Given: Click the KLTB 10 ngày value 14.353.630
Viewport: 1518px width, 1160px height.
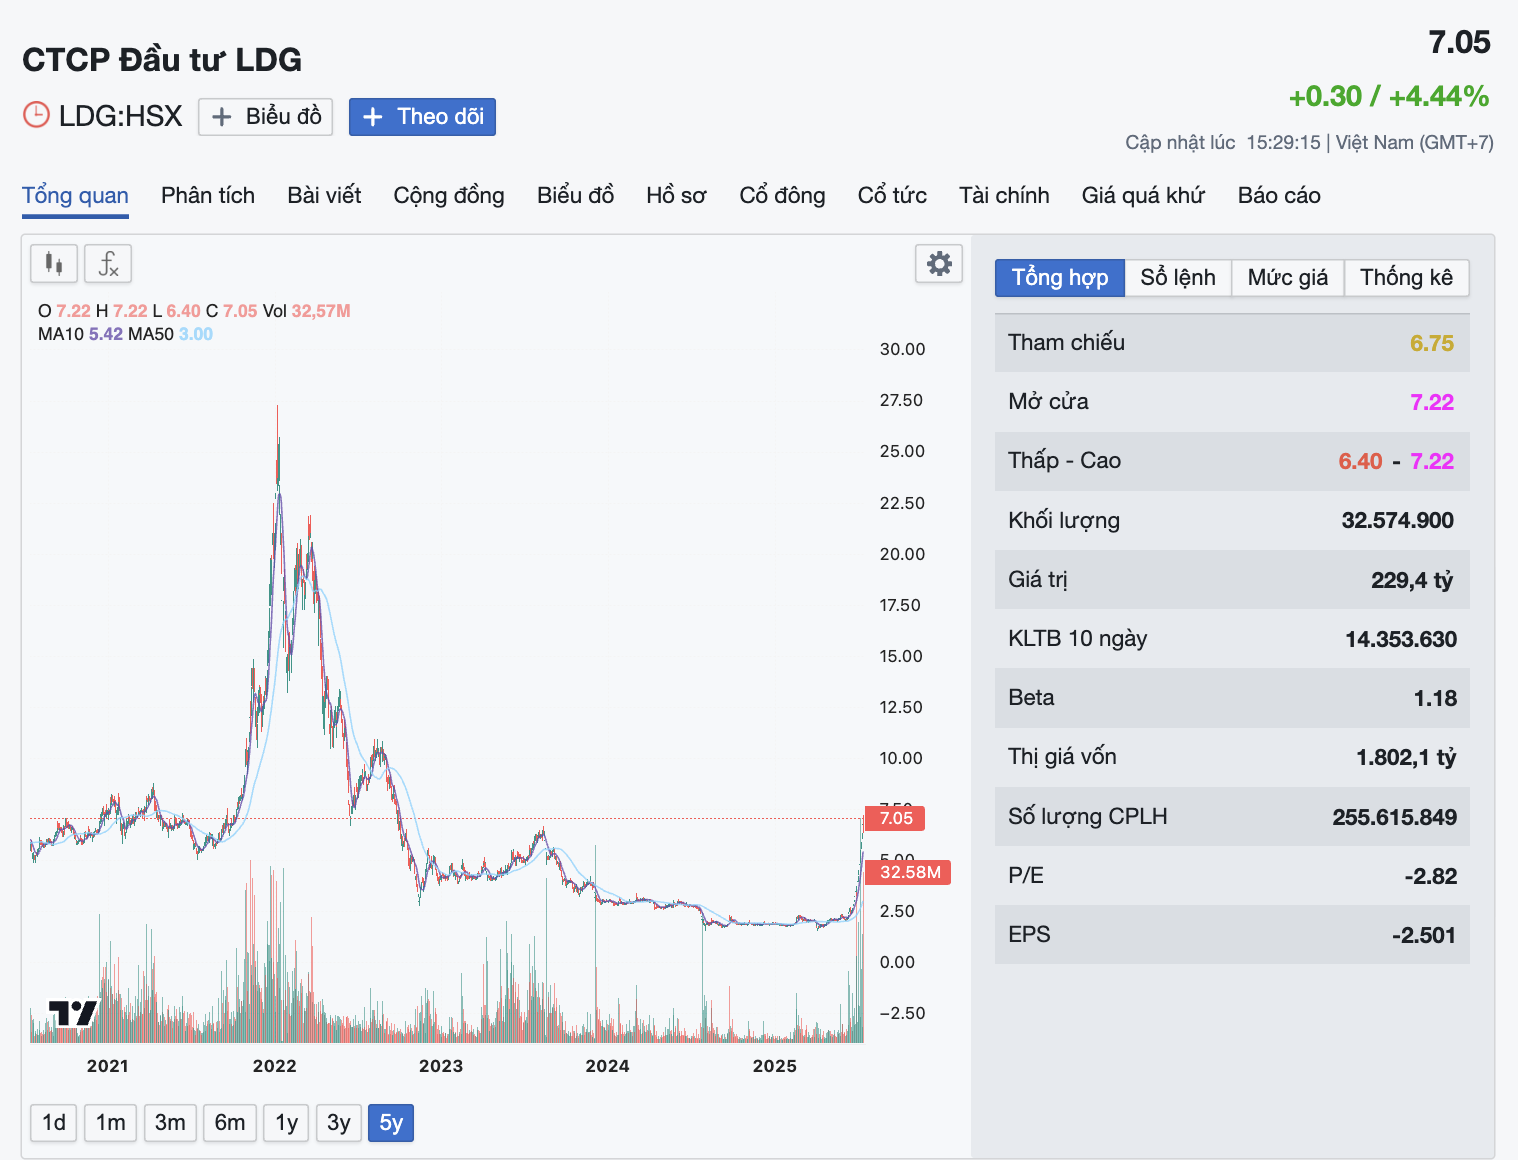Looking at the screenshot, I should pos(1401,639).
